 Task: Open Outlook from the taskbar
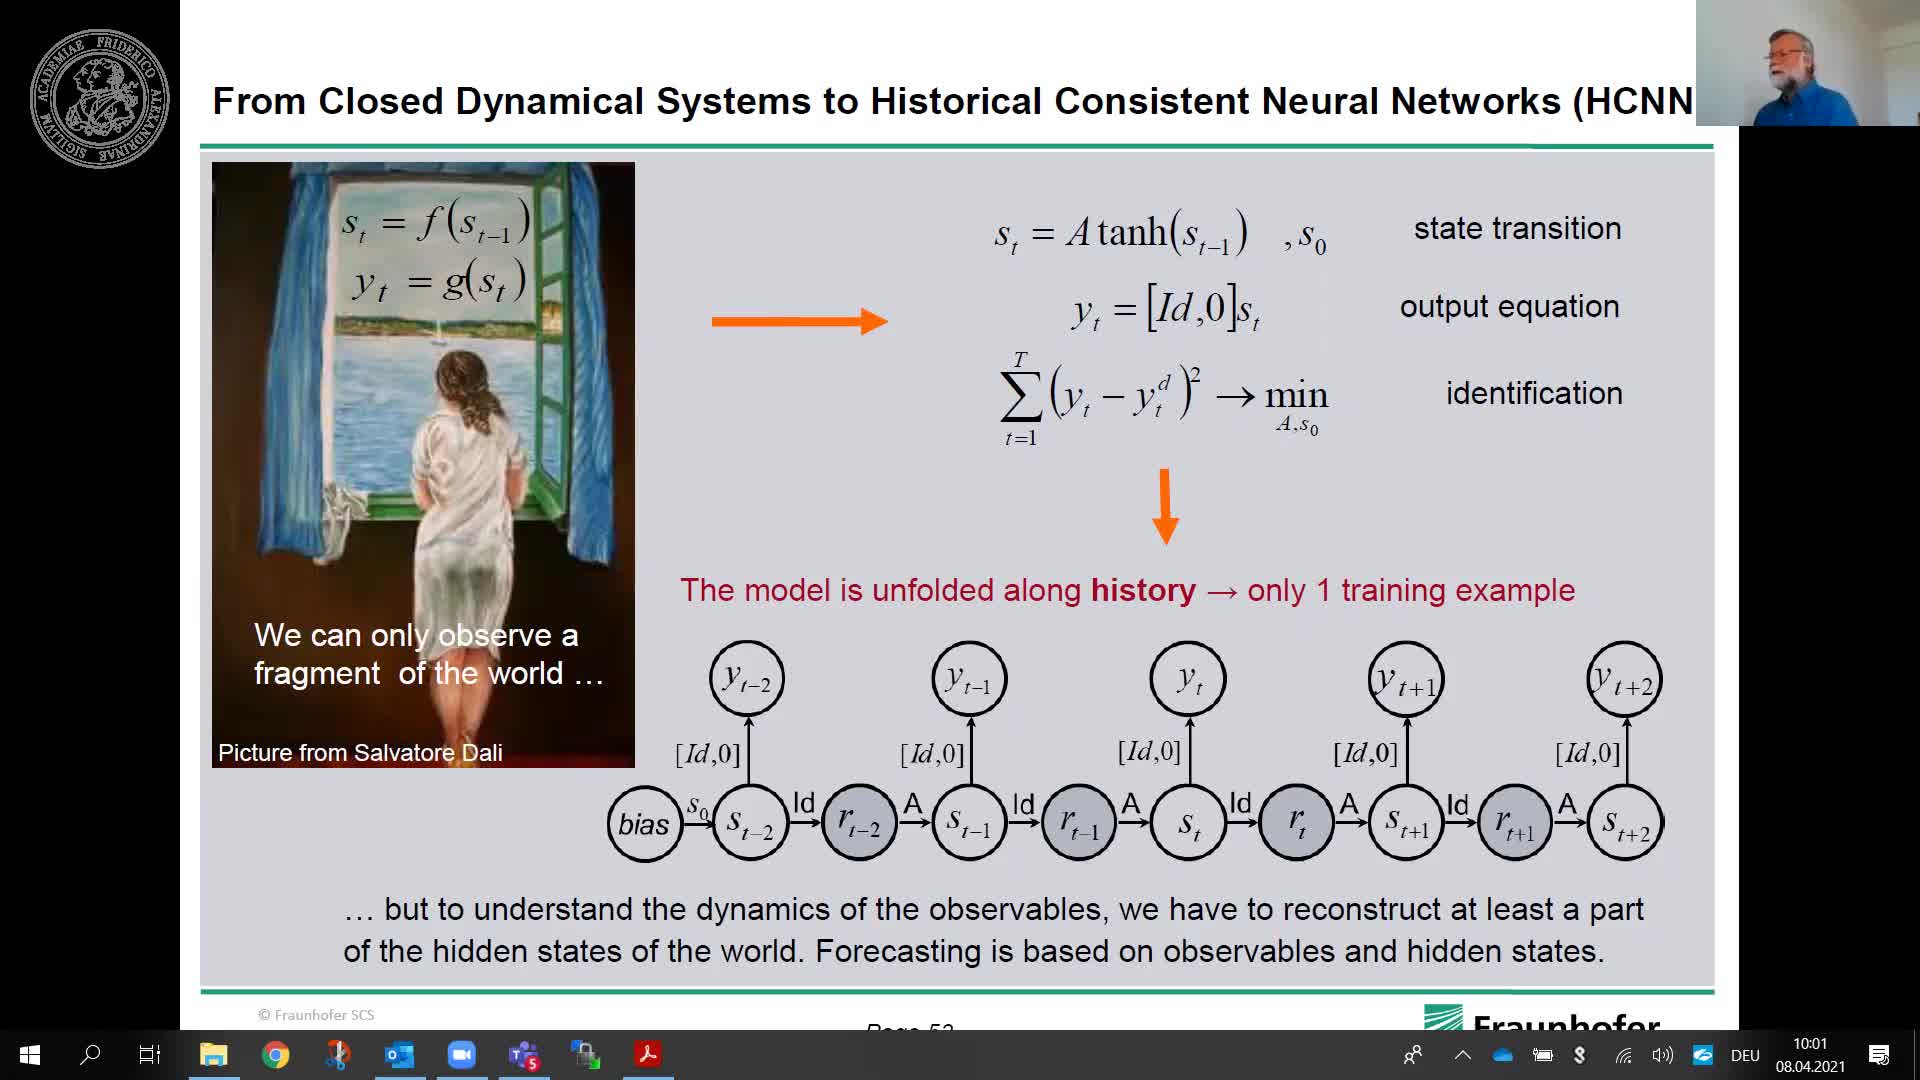399,1055
